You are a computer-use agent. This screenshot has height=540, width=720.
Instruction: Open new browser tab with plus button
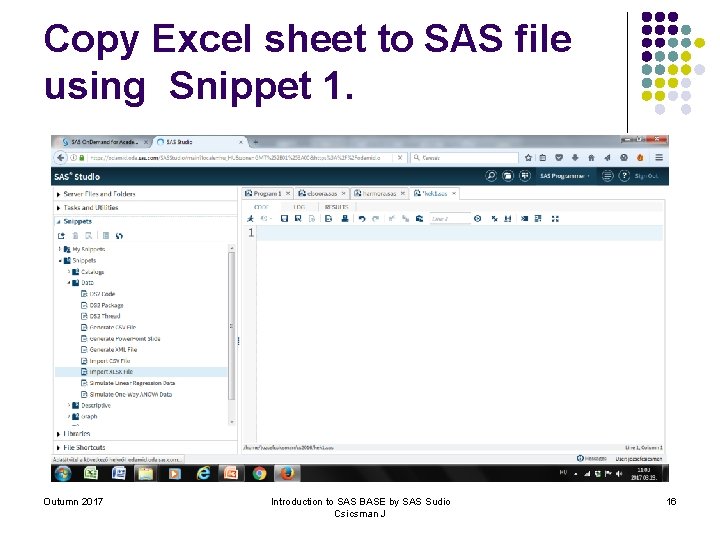click(256, 142)
